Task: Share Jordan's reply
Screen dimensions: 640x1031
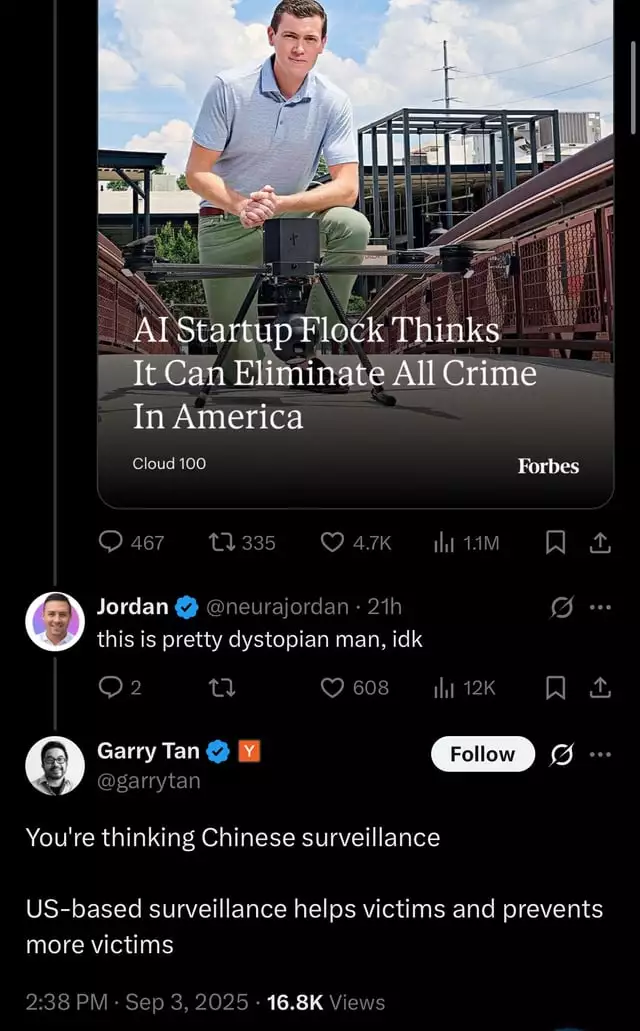Action: pos(600,688)
